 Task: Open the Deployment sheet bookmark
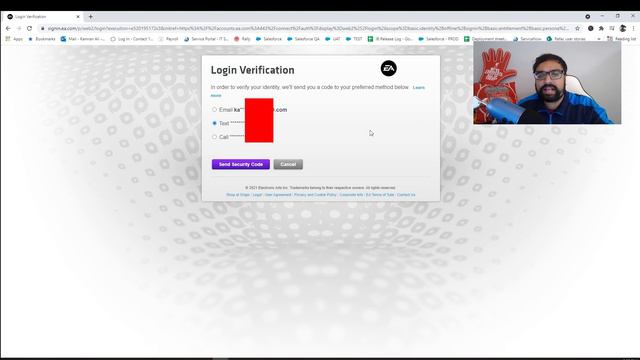[x=486, y=39]
